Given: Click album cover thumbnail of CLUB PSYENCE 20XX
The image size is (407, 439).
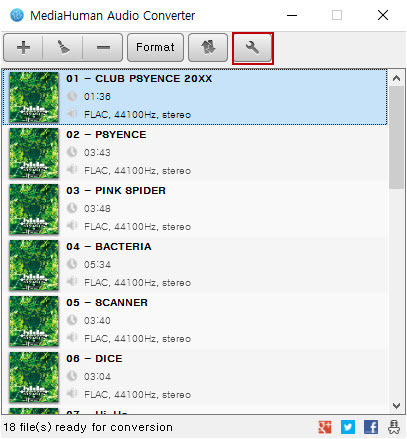Looking at the screenshot, I should click(34, 97).
